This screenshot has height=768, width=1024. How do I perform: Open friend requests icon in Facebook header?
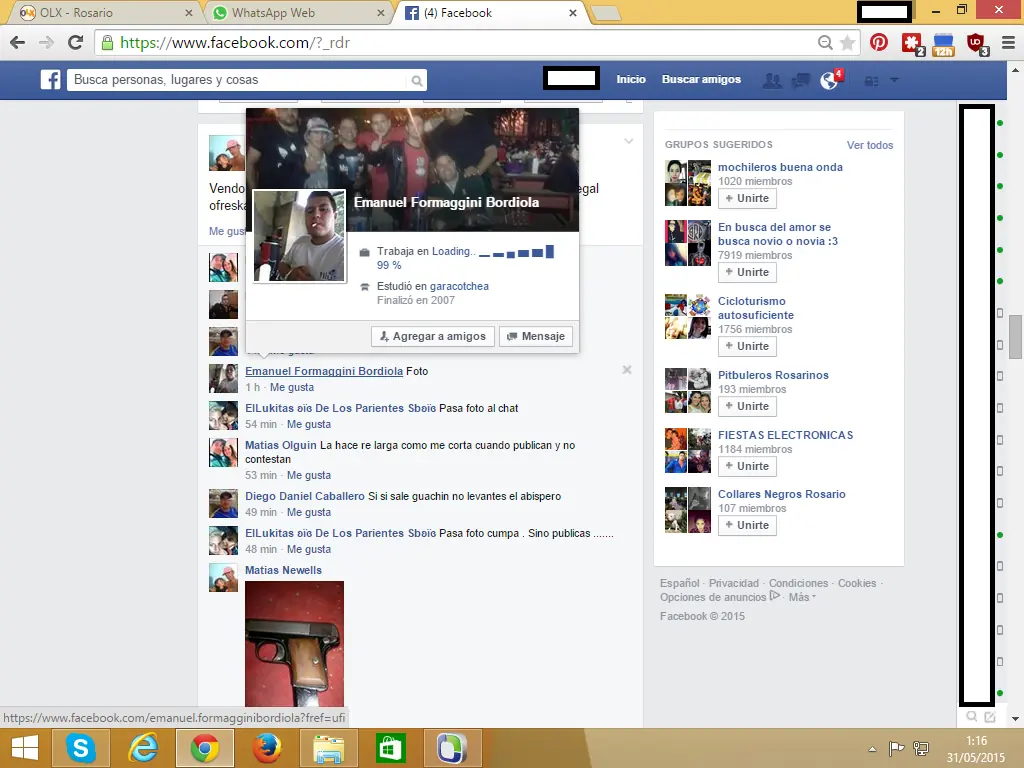point(772,80)
